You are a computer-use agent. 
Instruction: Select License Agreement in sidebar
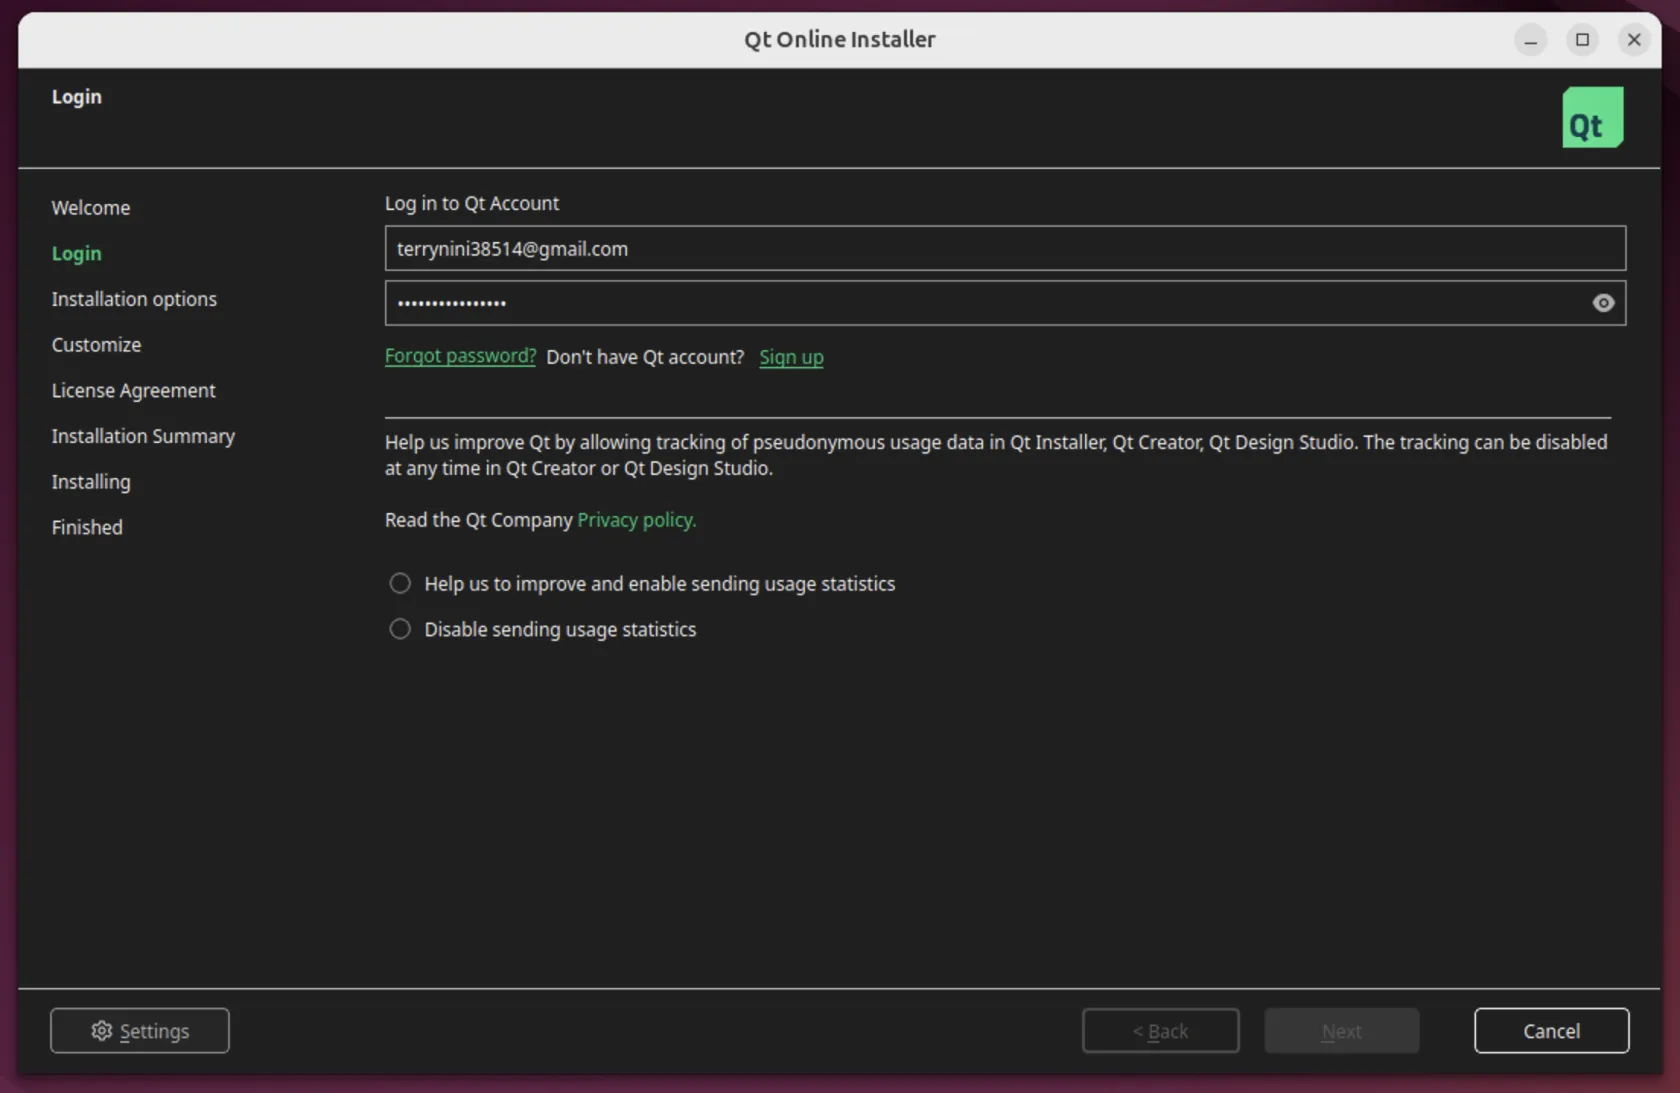coord(133,390)
